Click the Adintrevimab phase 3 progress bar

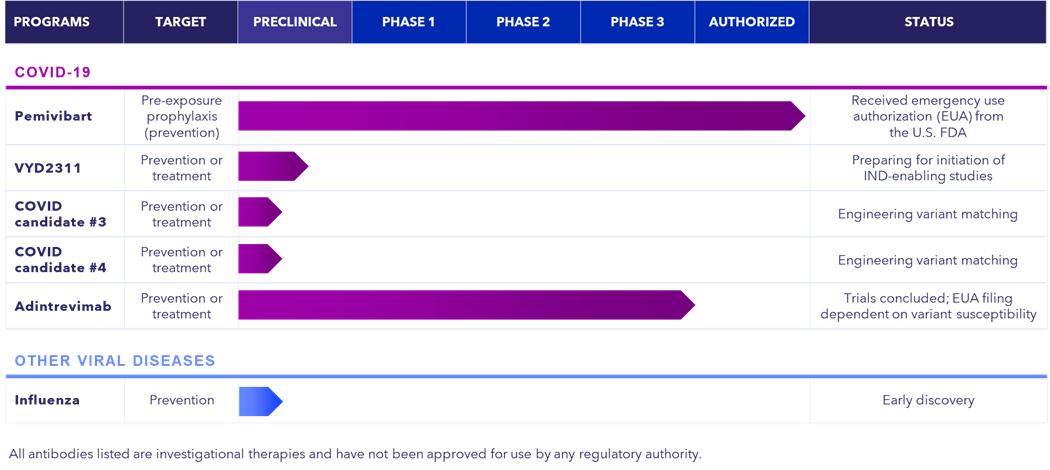point(465,305)
